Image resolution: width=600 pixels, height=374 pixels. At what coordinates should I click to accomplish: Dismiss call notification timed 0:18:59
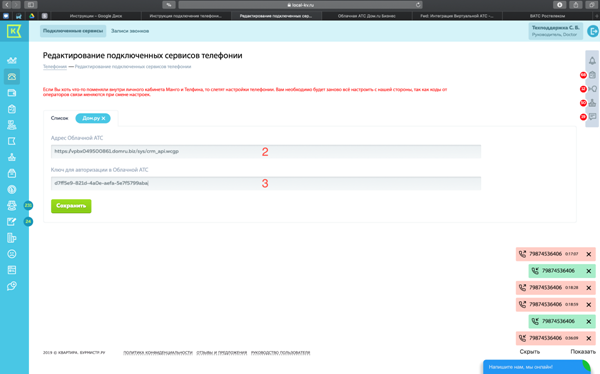[x=589, y=305]
